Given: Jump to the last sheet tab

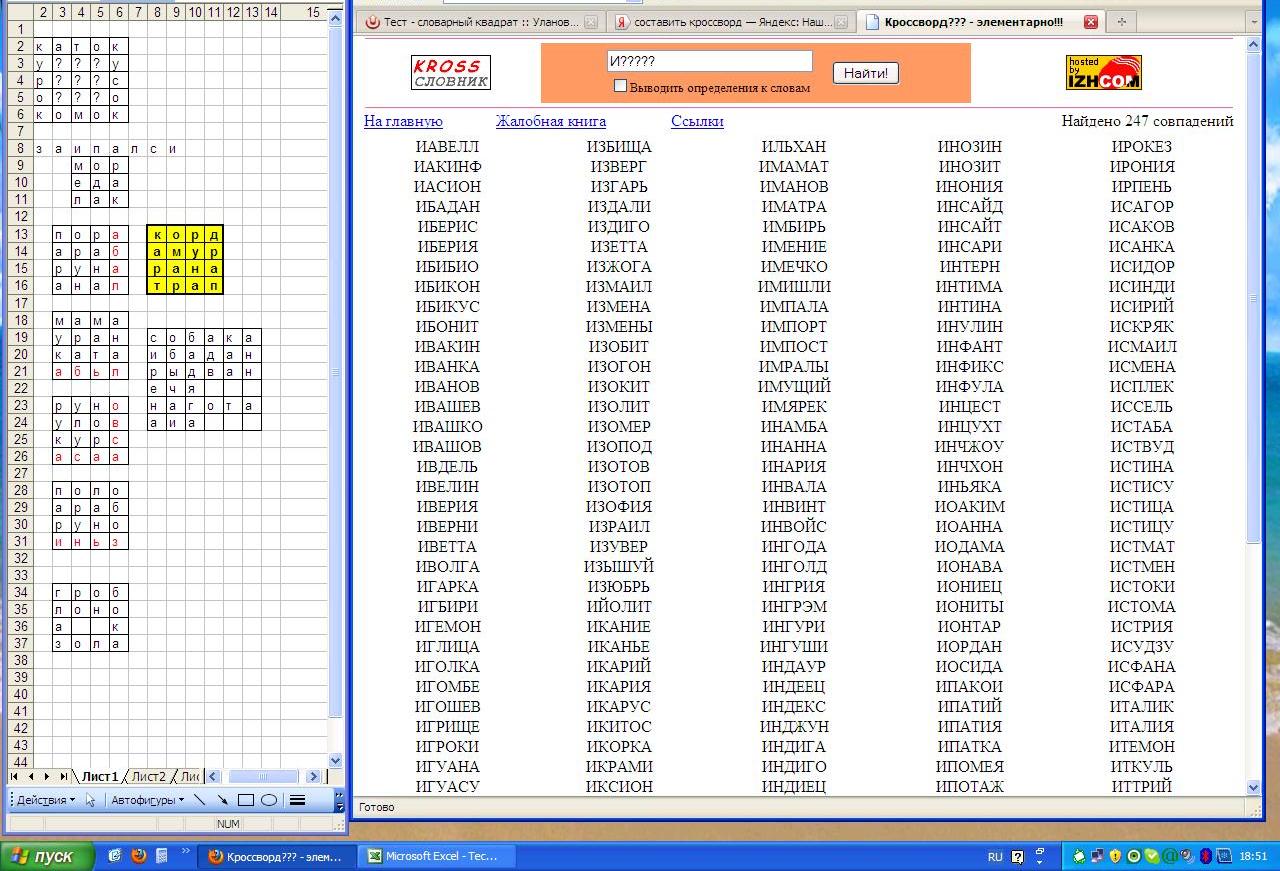Looking at the screenshot, I should pos(63,776).
